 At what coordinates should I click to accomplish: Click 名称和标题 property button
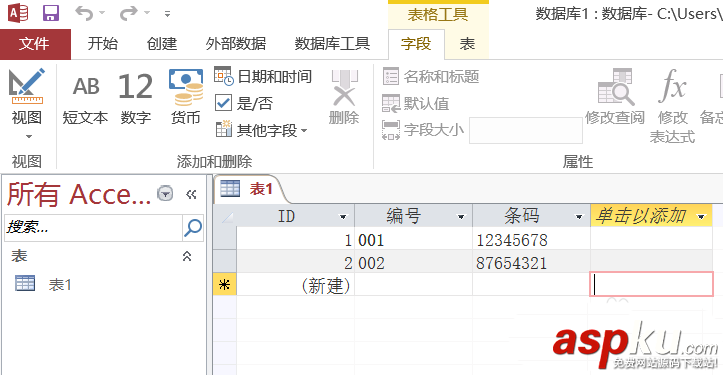pos(431,77)
